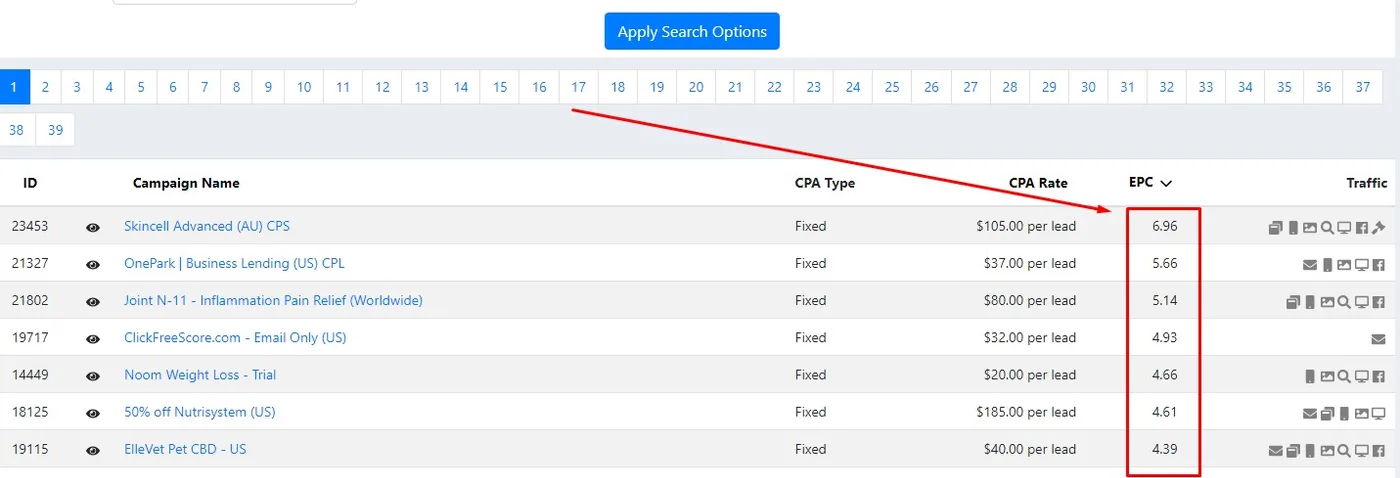Screen dimensions: 1400x478
Task: Click the CPA Rate column header
Action: tap(1038, 183)
